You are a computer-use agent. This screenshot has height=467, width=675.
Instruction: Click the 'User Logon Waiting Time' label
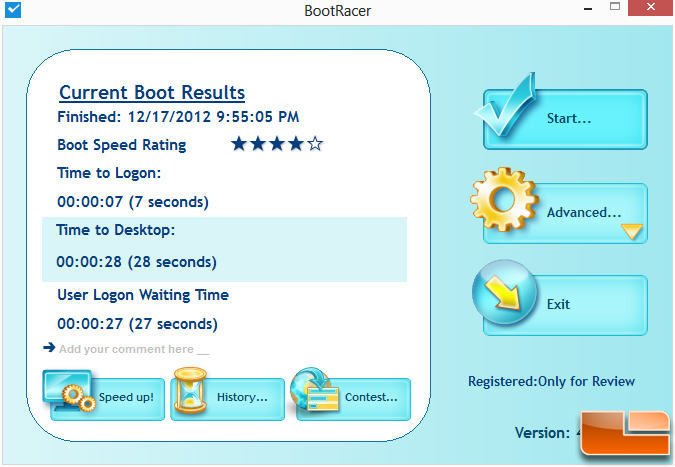pyautogui.click(x=143, y=295)
